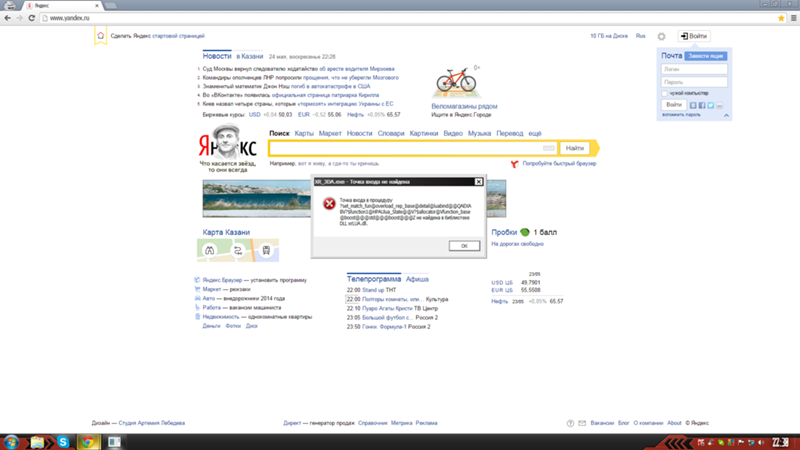Click the Yandex search input box
The image size is (800, 450).
tap(406, 148)
